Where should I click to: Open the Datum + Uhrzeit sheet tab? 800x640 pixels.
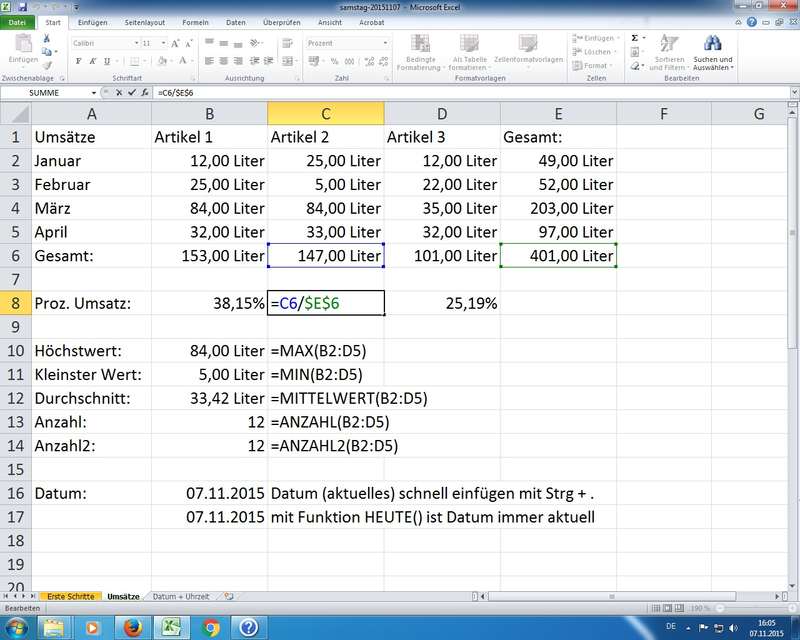[181, 596]
